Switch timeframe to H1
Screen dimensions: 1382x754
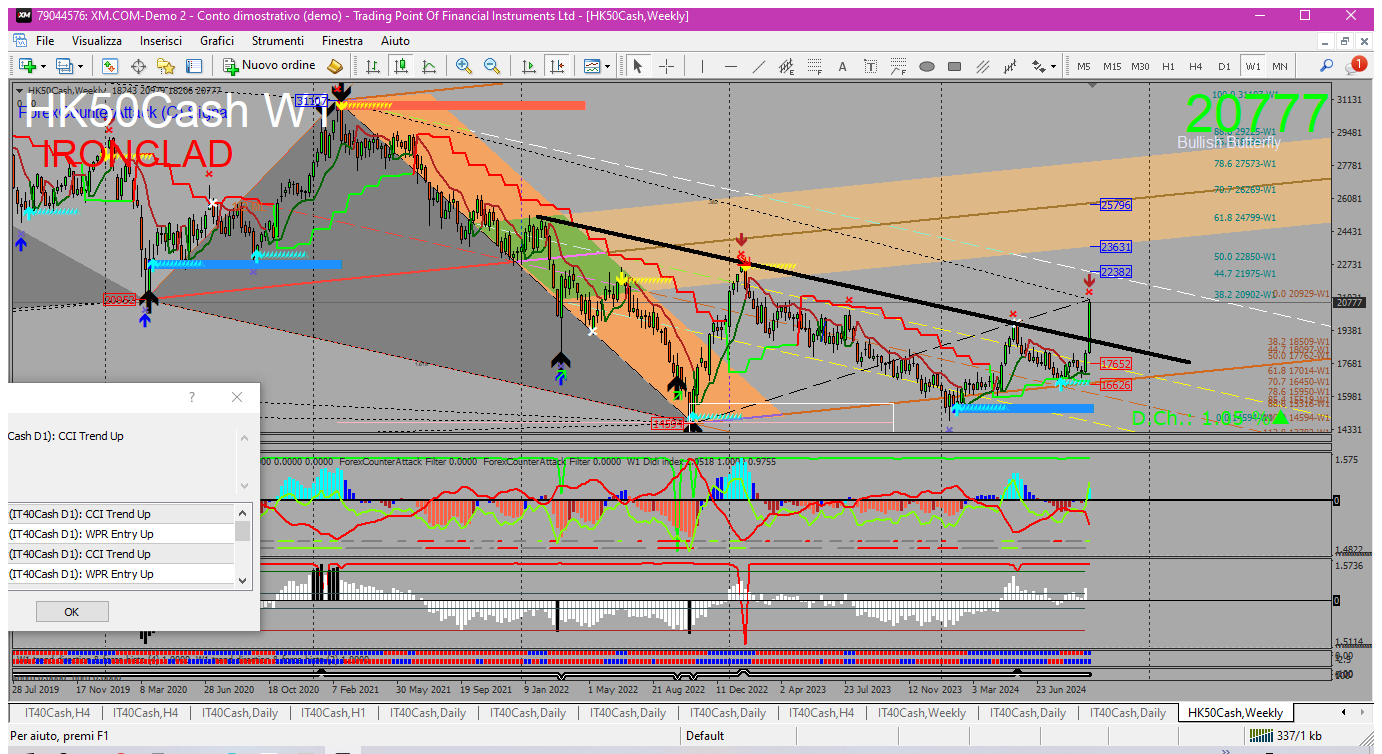pyautogui.click(x=1168, y=66)
